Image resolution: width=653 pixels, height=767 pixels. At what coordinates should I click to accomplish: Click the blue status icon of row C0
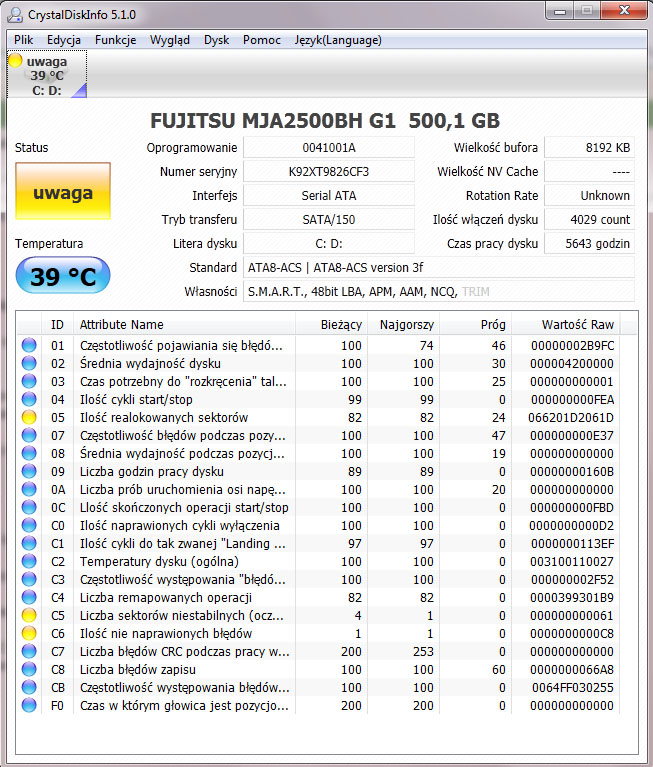(29, 525)
